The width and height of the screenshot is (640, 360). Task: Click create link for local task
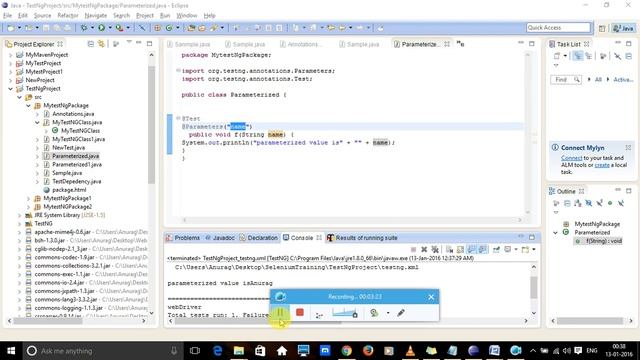coord(602,165)
